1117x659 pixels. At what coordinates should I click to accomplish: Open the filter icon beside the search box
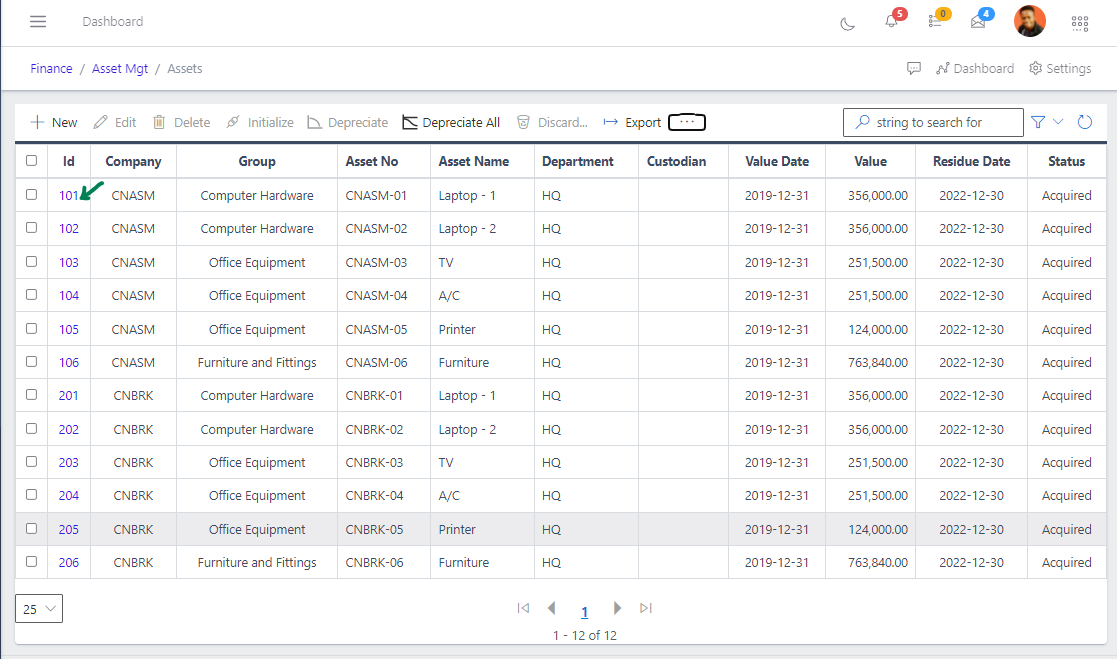1040,121
